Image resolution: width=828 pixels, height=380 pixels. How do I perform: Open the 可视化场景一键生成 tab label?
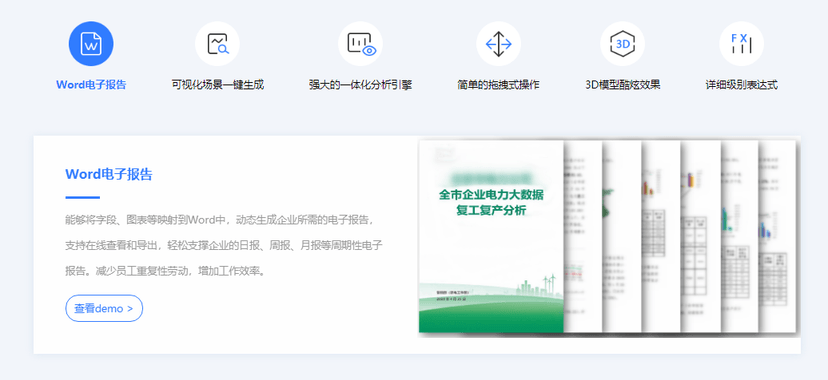coord(218,85)
